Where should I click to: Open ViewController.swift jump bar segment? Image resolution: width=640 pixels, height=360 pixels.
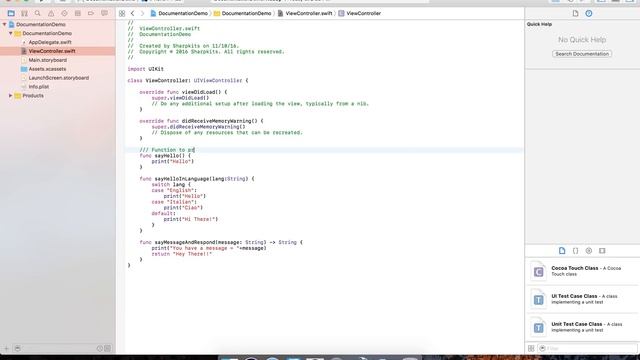(x=305, y=13)
